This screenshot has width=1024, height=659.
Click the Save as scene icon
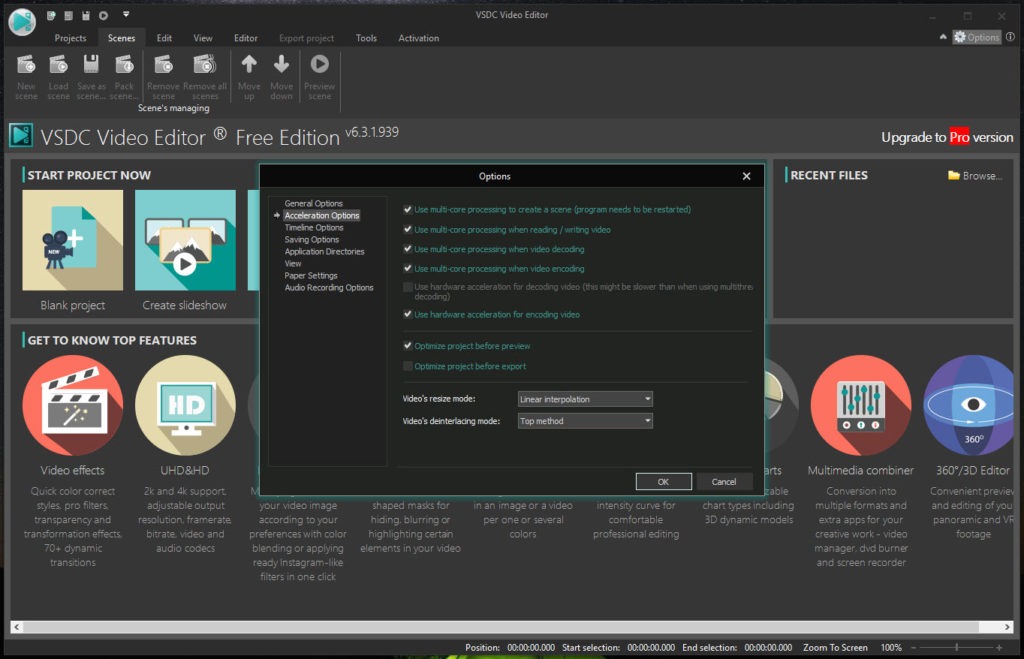point(91,65)
